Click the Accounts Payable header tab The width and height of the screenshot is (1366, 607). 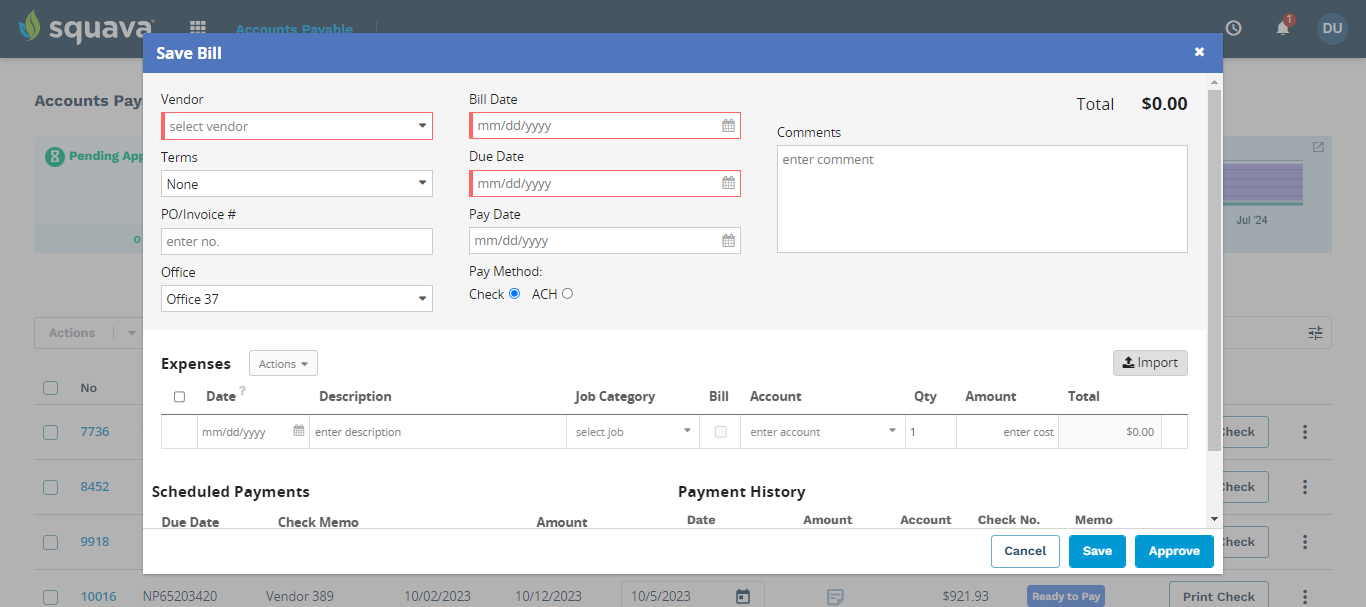click(x=294, y=29)
